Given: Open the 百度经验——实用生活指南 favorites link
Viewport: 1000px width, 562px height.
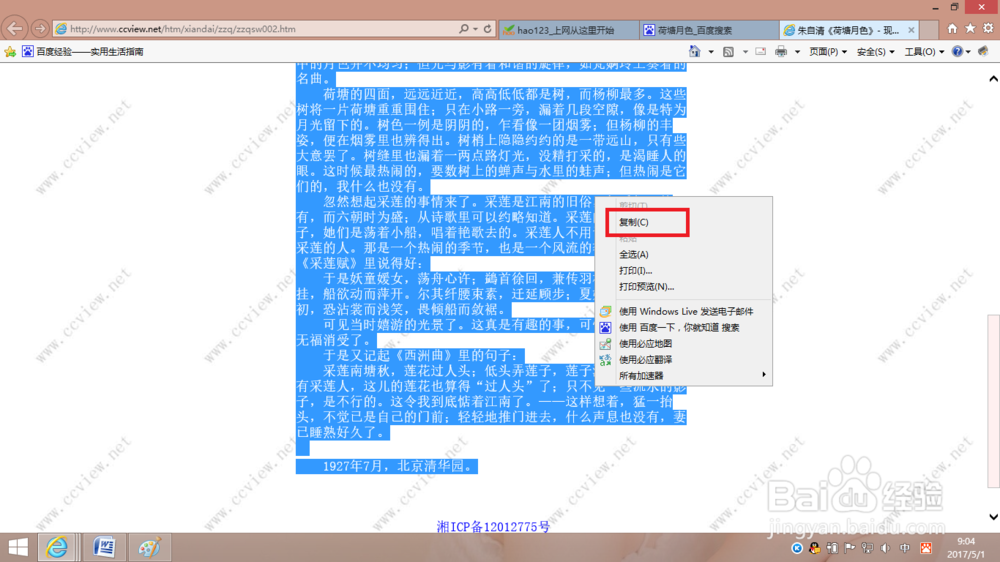Looking at the screenshot, I should click(x=83, y=52).
